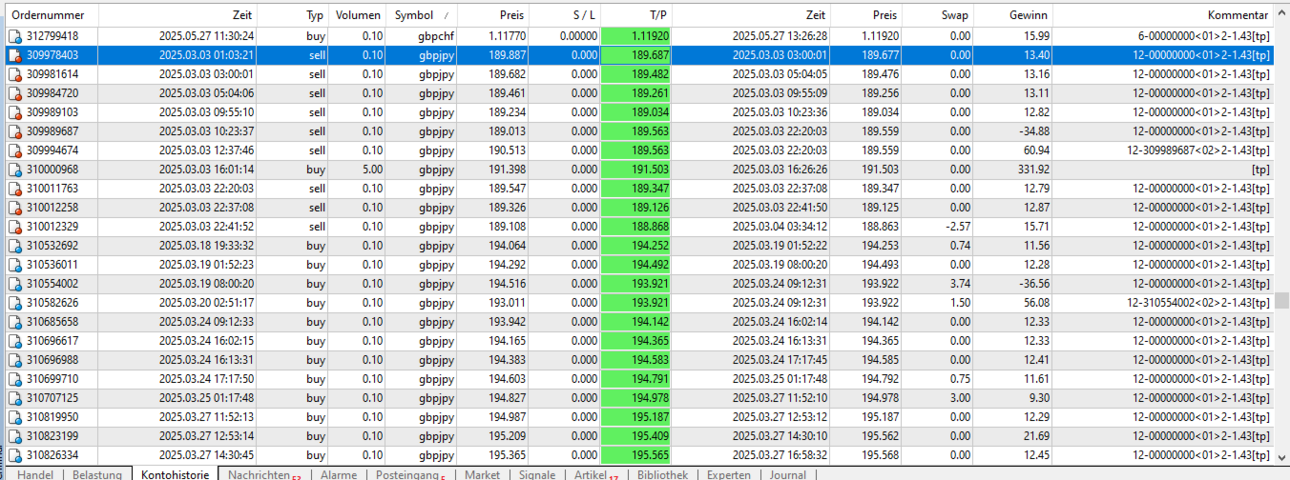Click the Volumen column header
The height and width of the screenshot is (480, 1290).
click(x=358, y=15)
